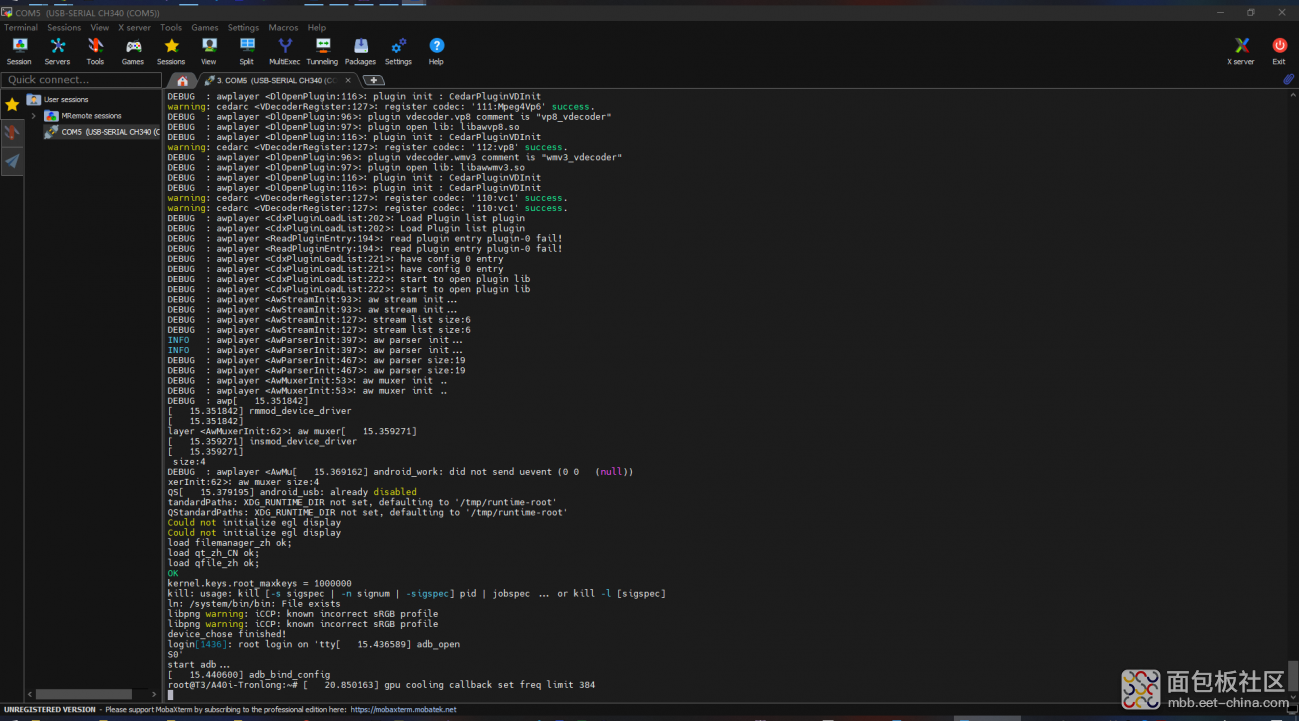
Task: Open the mobaxterm.mobatek.net link
Action: pos(402,710)
